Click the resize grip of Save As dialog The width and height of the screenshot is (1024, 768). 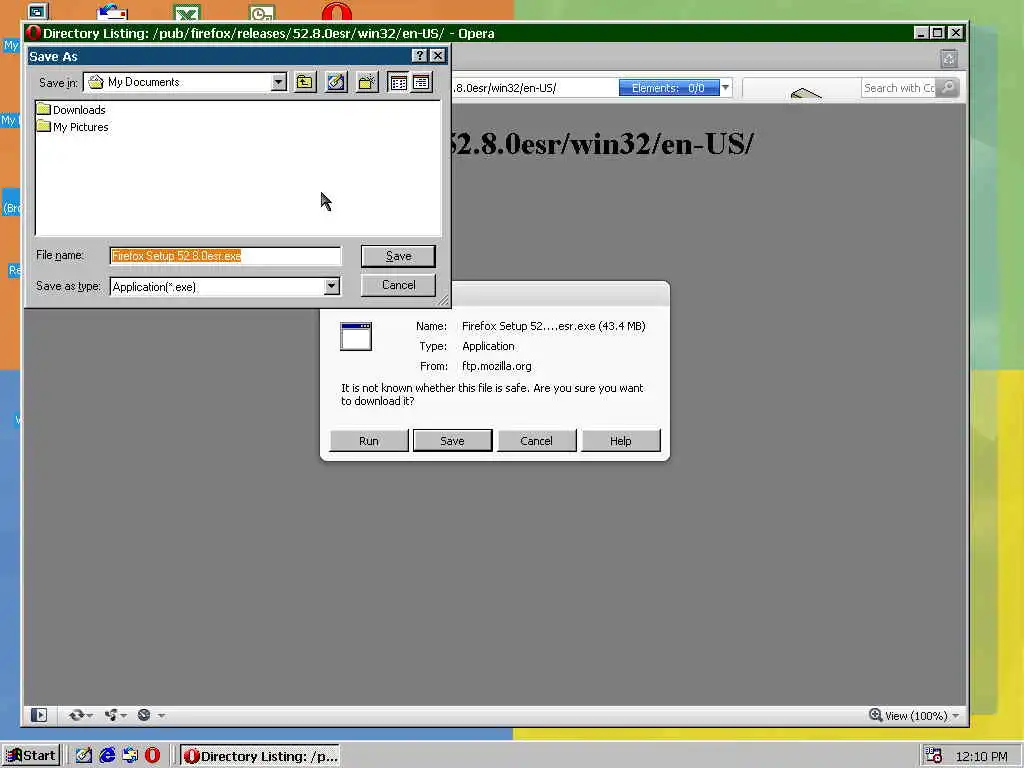click(444, 300)
